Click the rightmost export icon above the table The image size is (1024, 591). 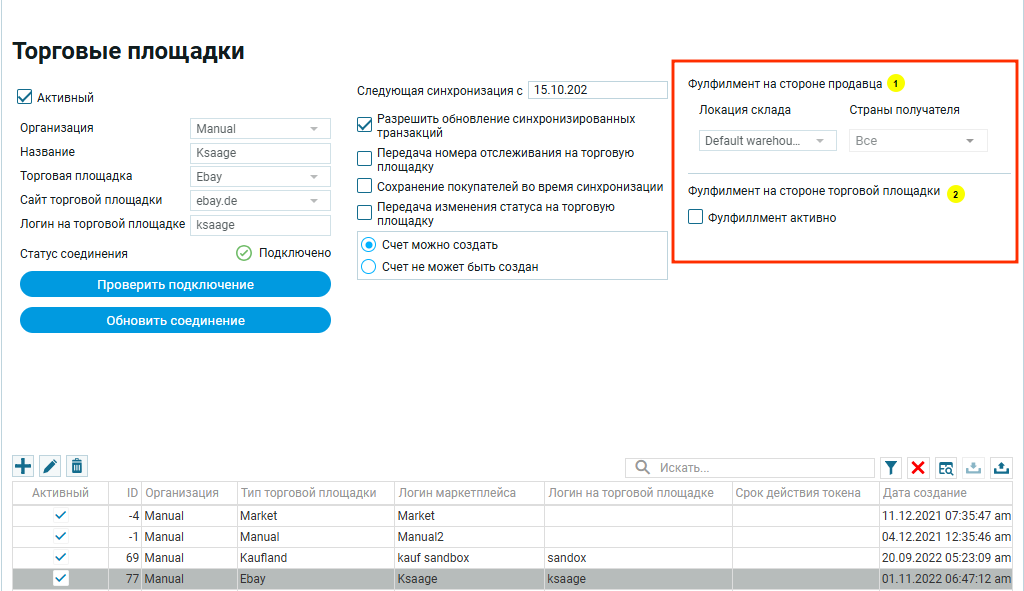pyautogui.click(x=999, y=468)
